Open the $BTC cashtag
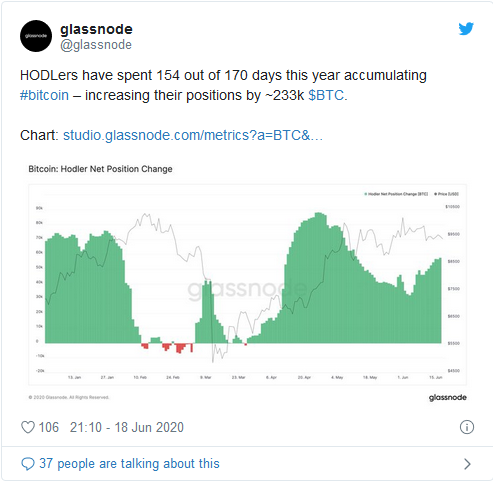 click(326, 95)
